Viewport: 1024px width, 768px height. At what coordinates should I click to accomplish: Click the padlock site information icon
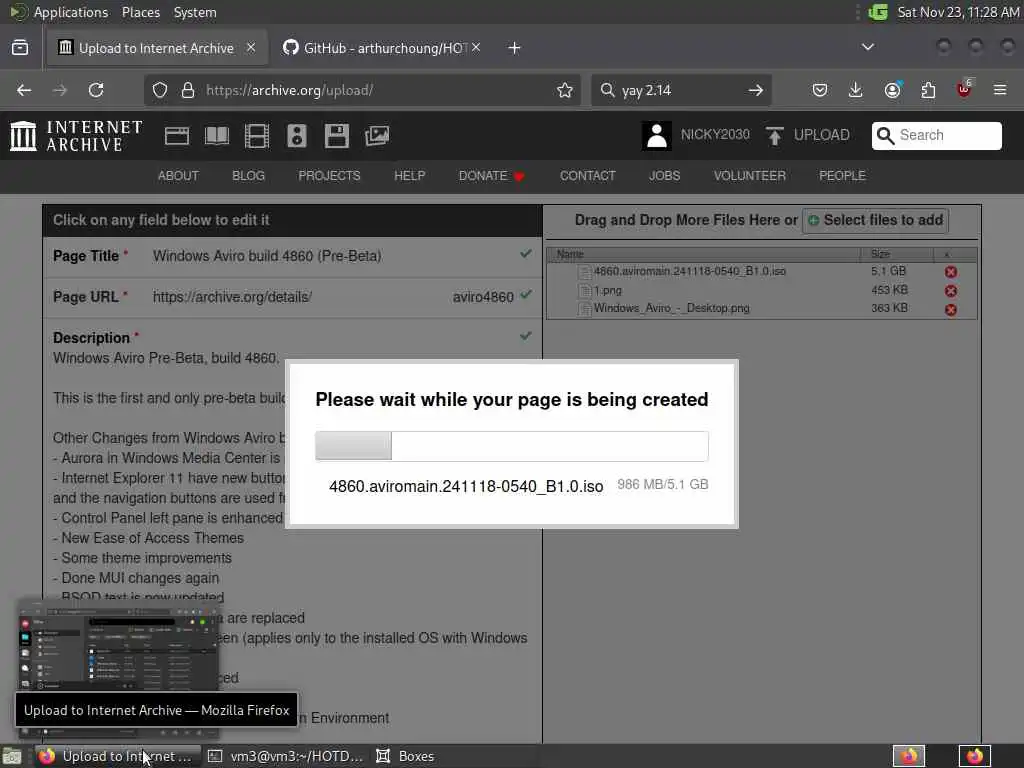188,90
